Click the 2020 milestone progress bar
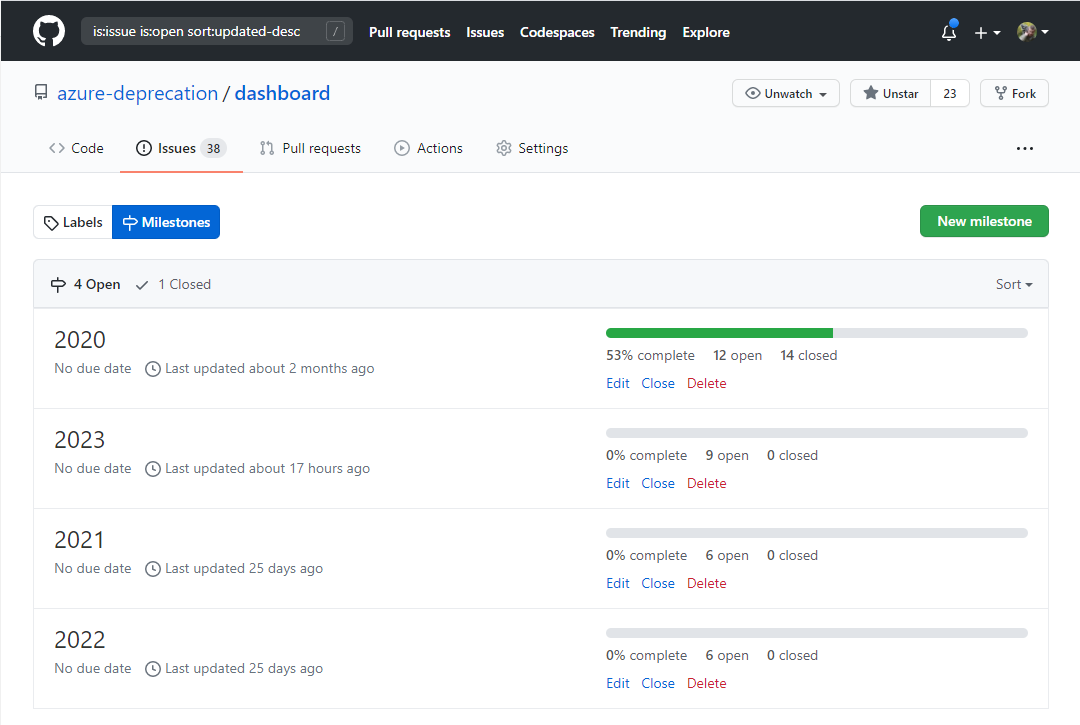 pos(817,333)
